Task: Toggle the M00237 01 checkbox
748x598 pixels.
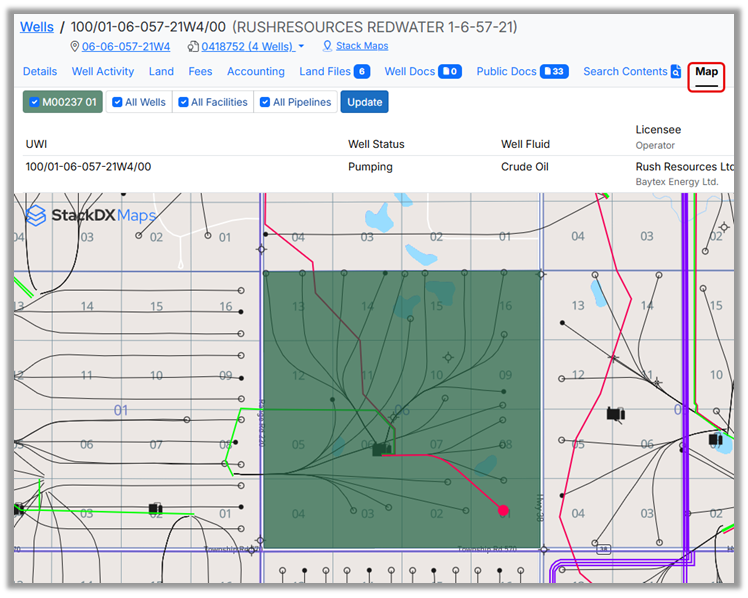Action: click(x=35, y=102)
